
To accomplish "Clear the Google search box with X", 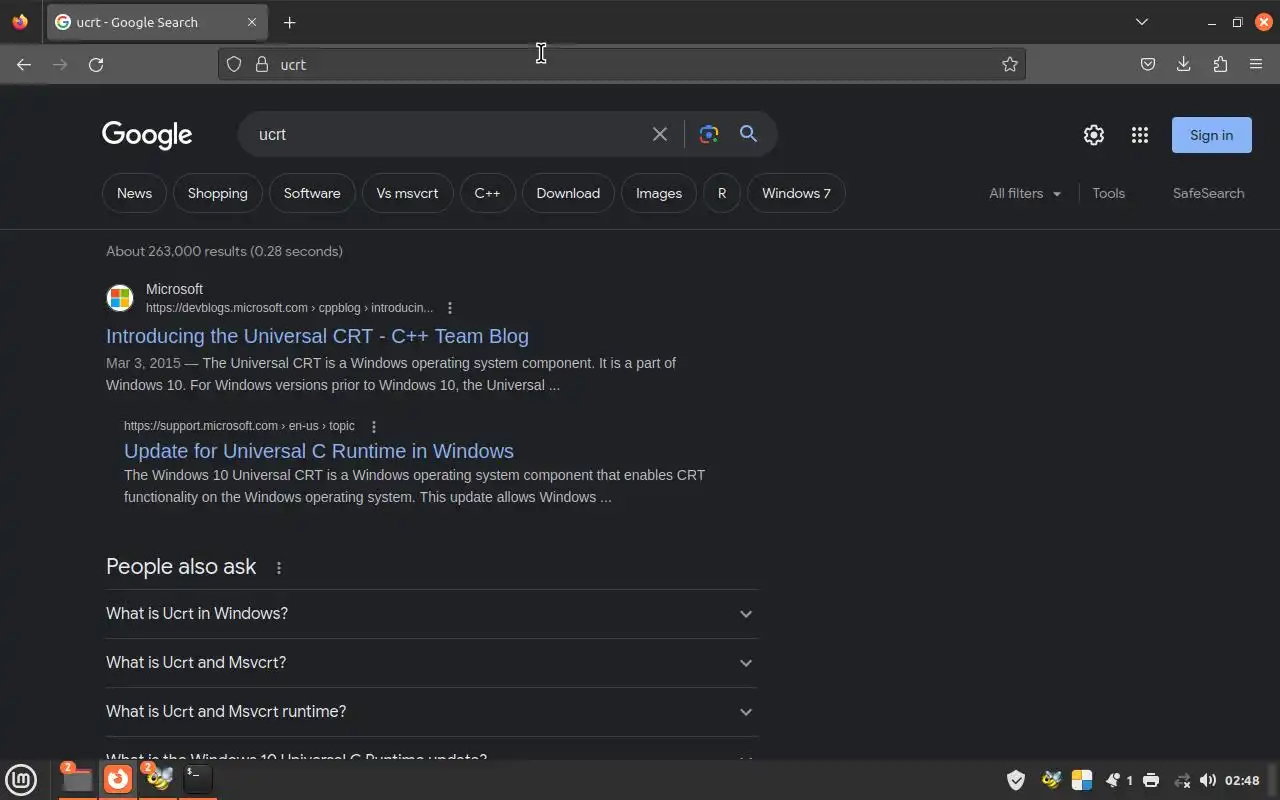I will pos(660,134).
